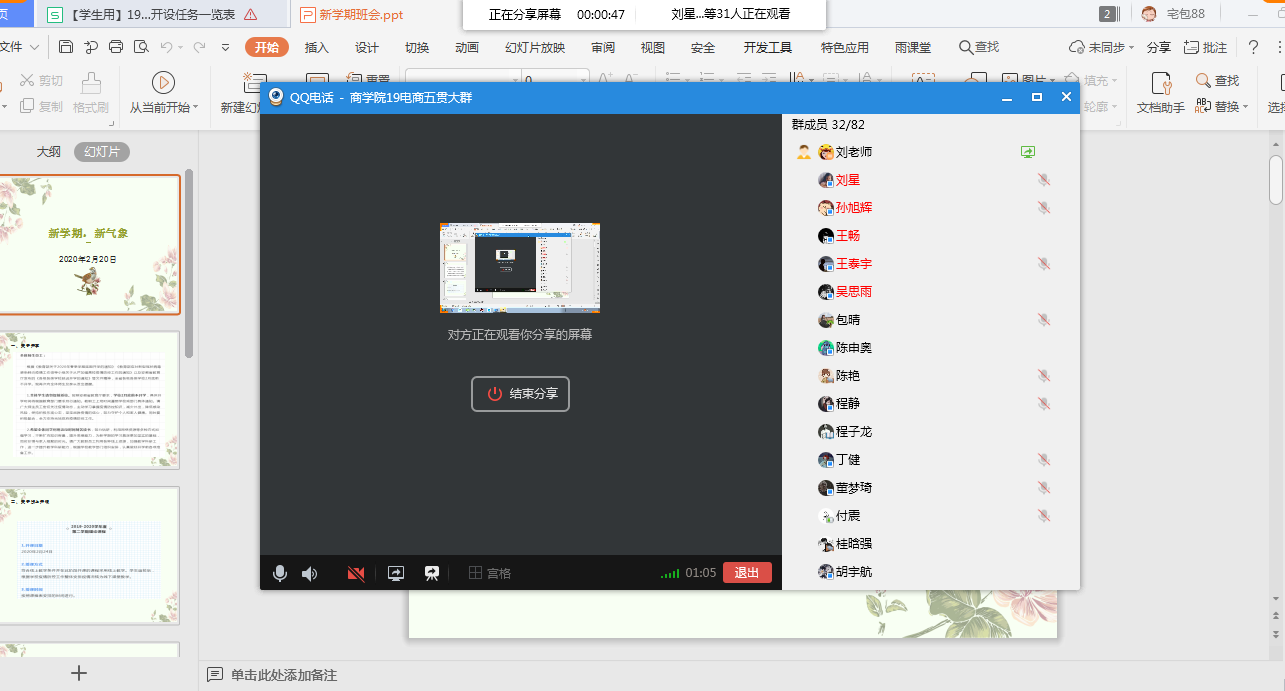Click 结束分享 to stop sharing
The image size is (1285, 691).
tap(522, 394)
